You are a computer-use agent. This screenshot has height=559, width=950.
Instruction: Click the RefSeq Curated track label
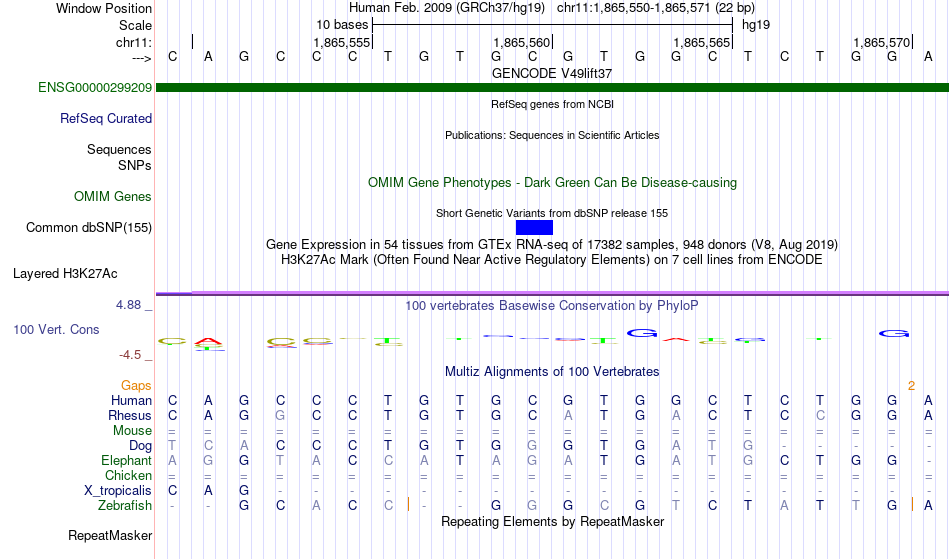[105, 119]
